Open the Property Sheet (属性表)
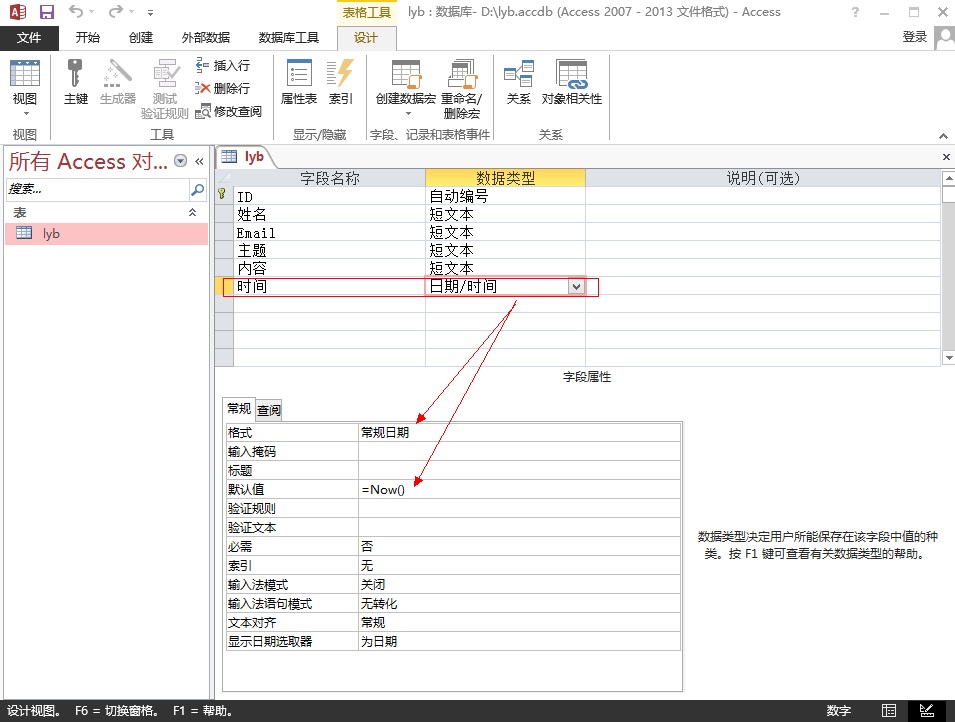Screen dimensions: 955x722 298,81
